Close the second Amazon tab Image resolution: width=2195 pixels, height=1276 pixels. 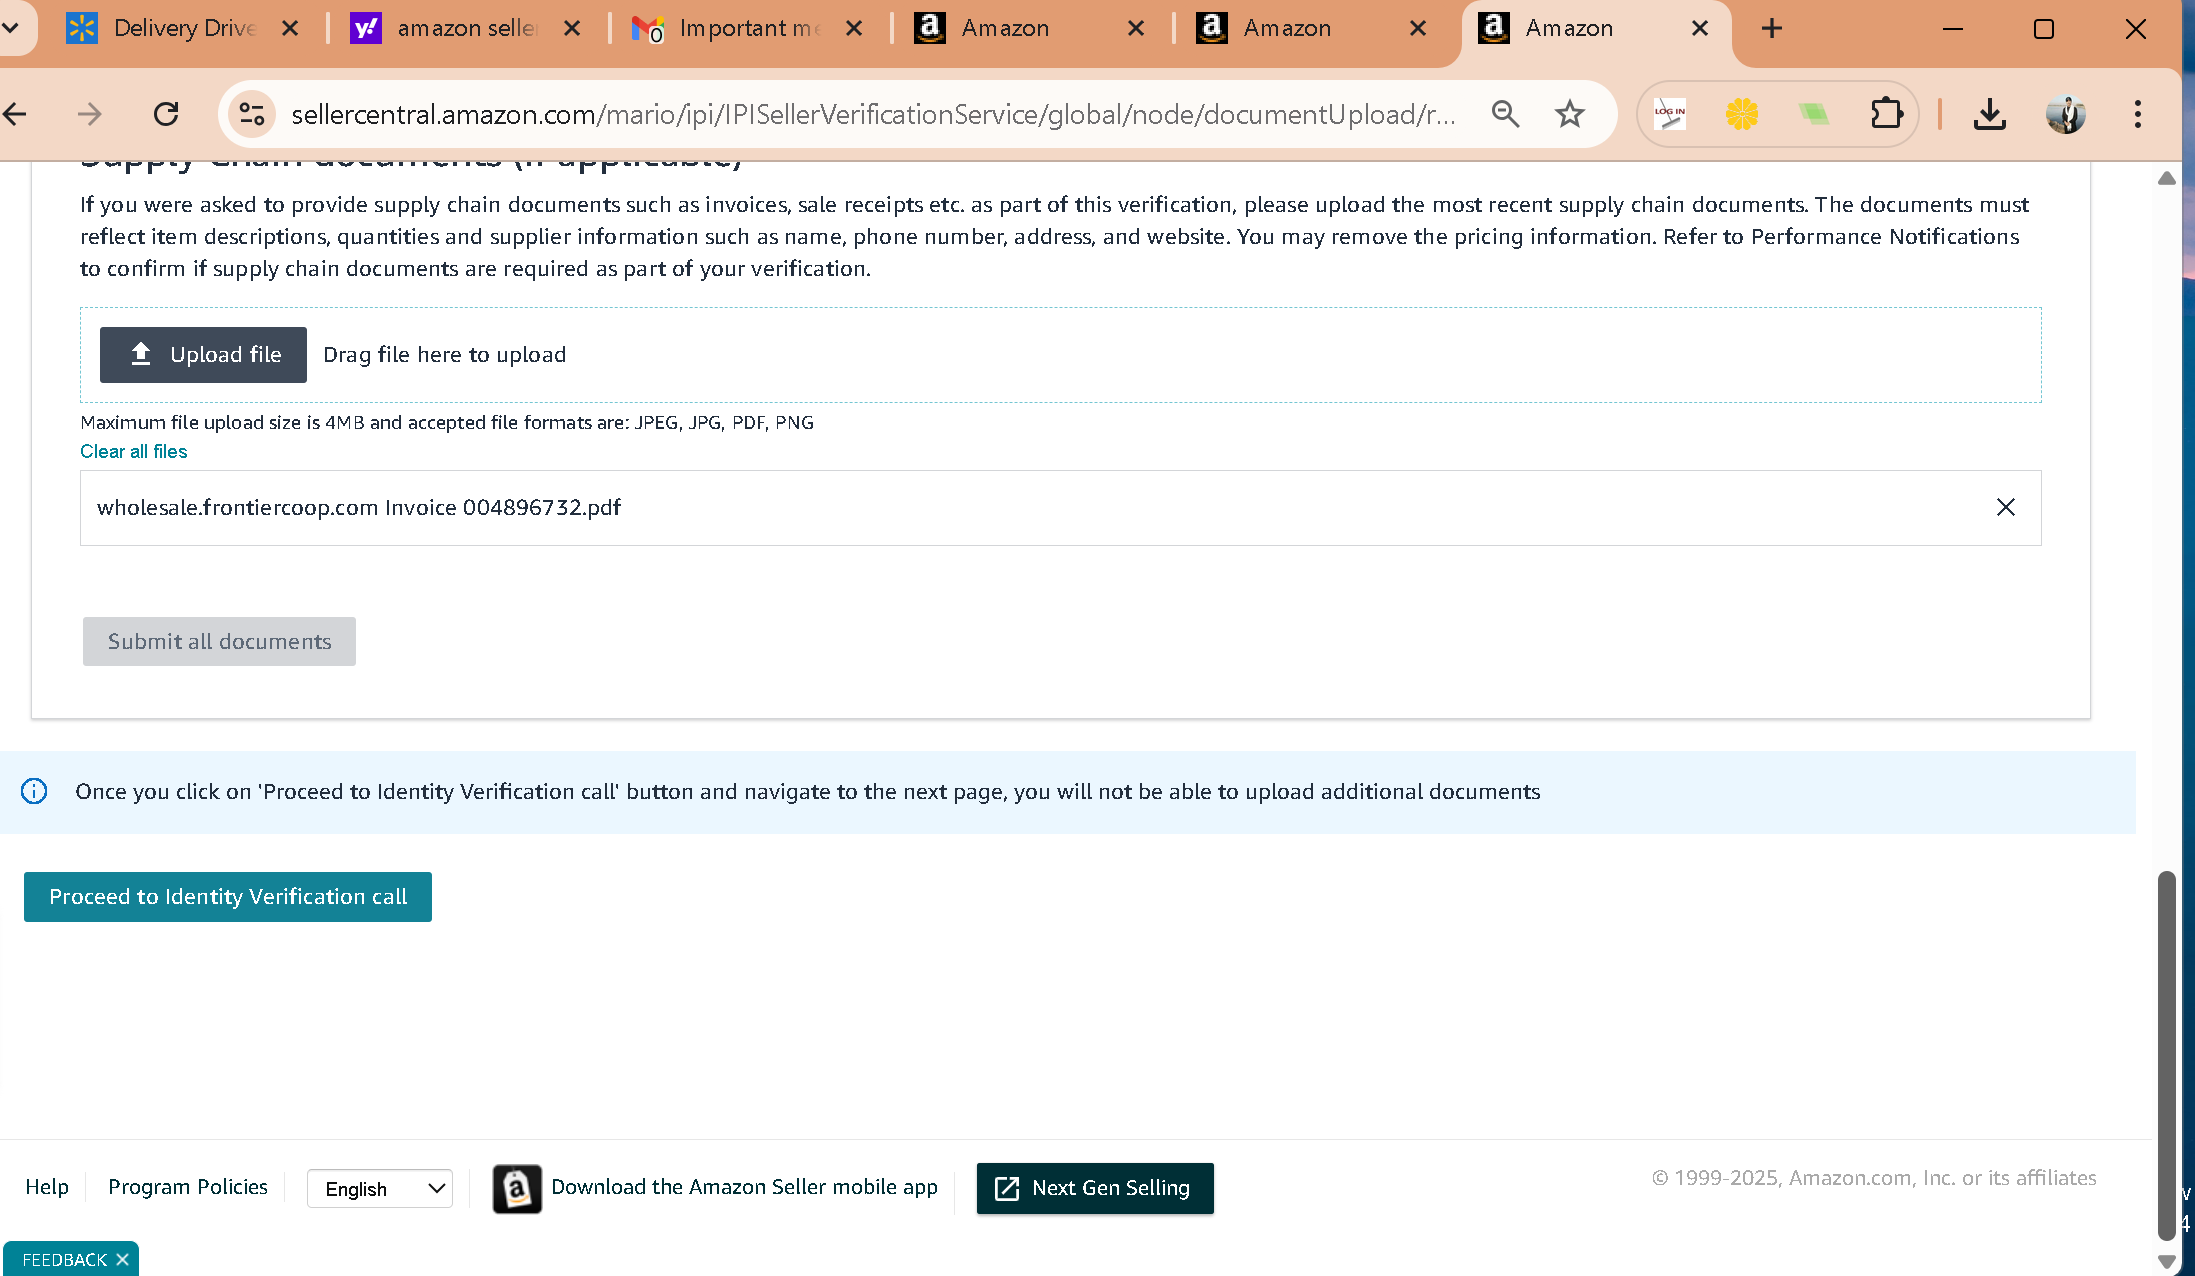(x=1418, y=29)
